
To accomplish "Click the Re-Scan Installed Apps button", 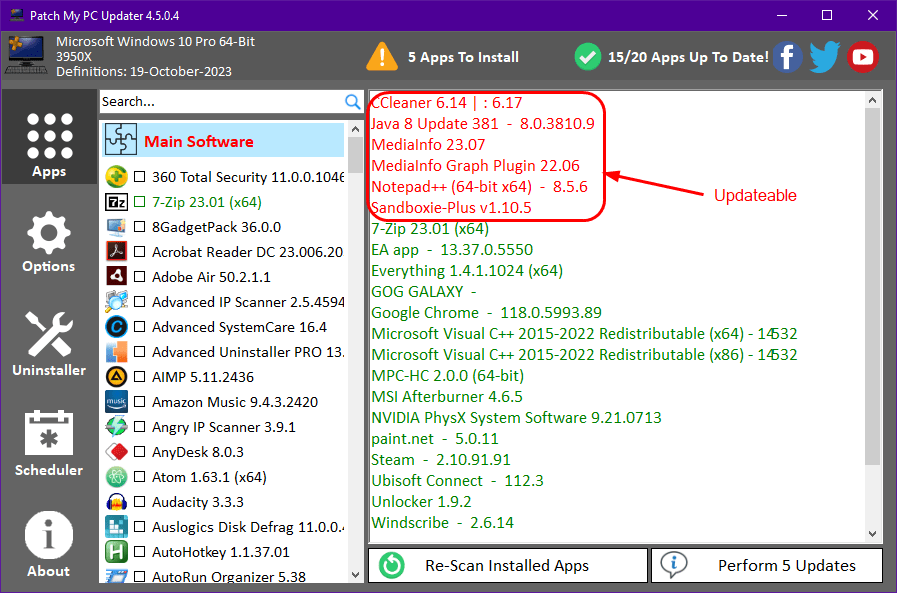I will tap(507, 565).
